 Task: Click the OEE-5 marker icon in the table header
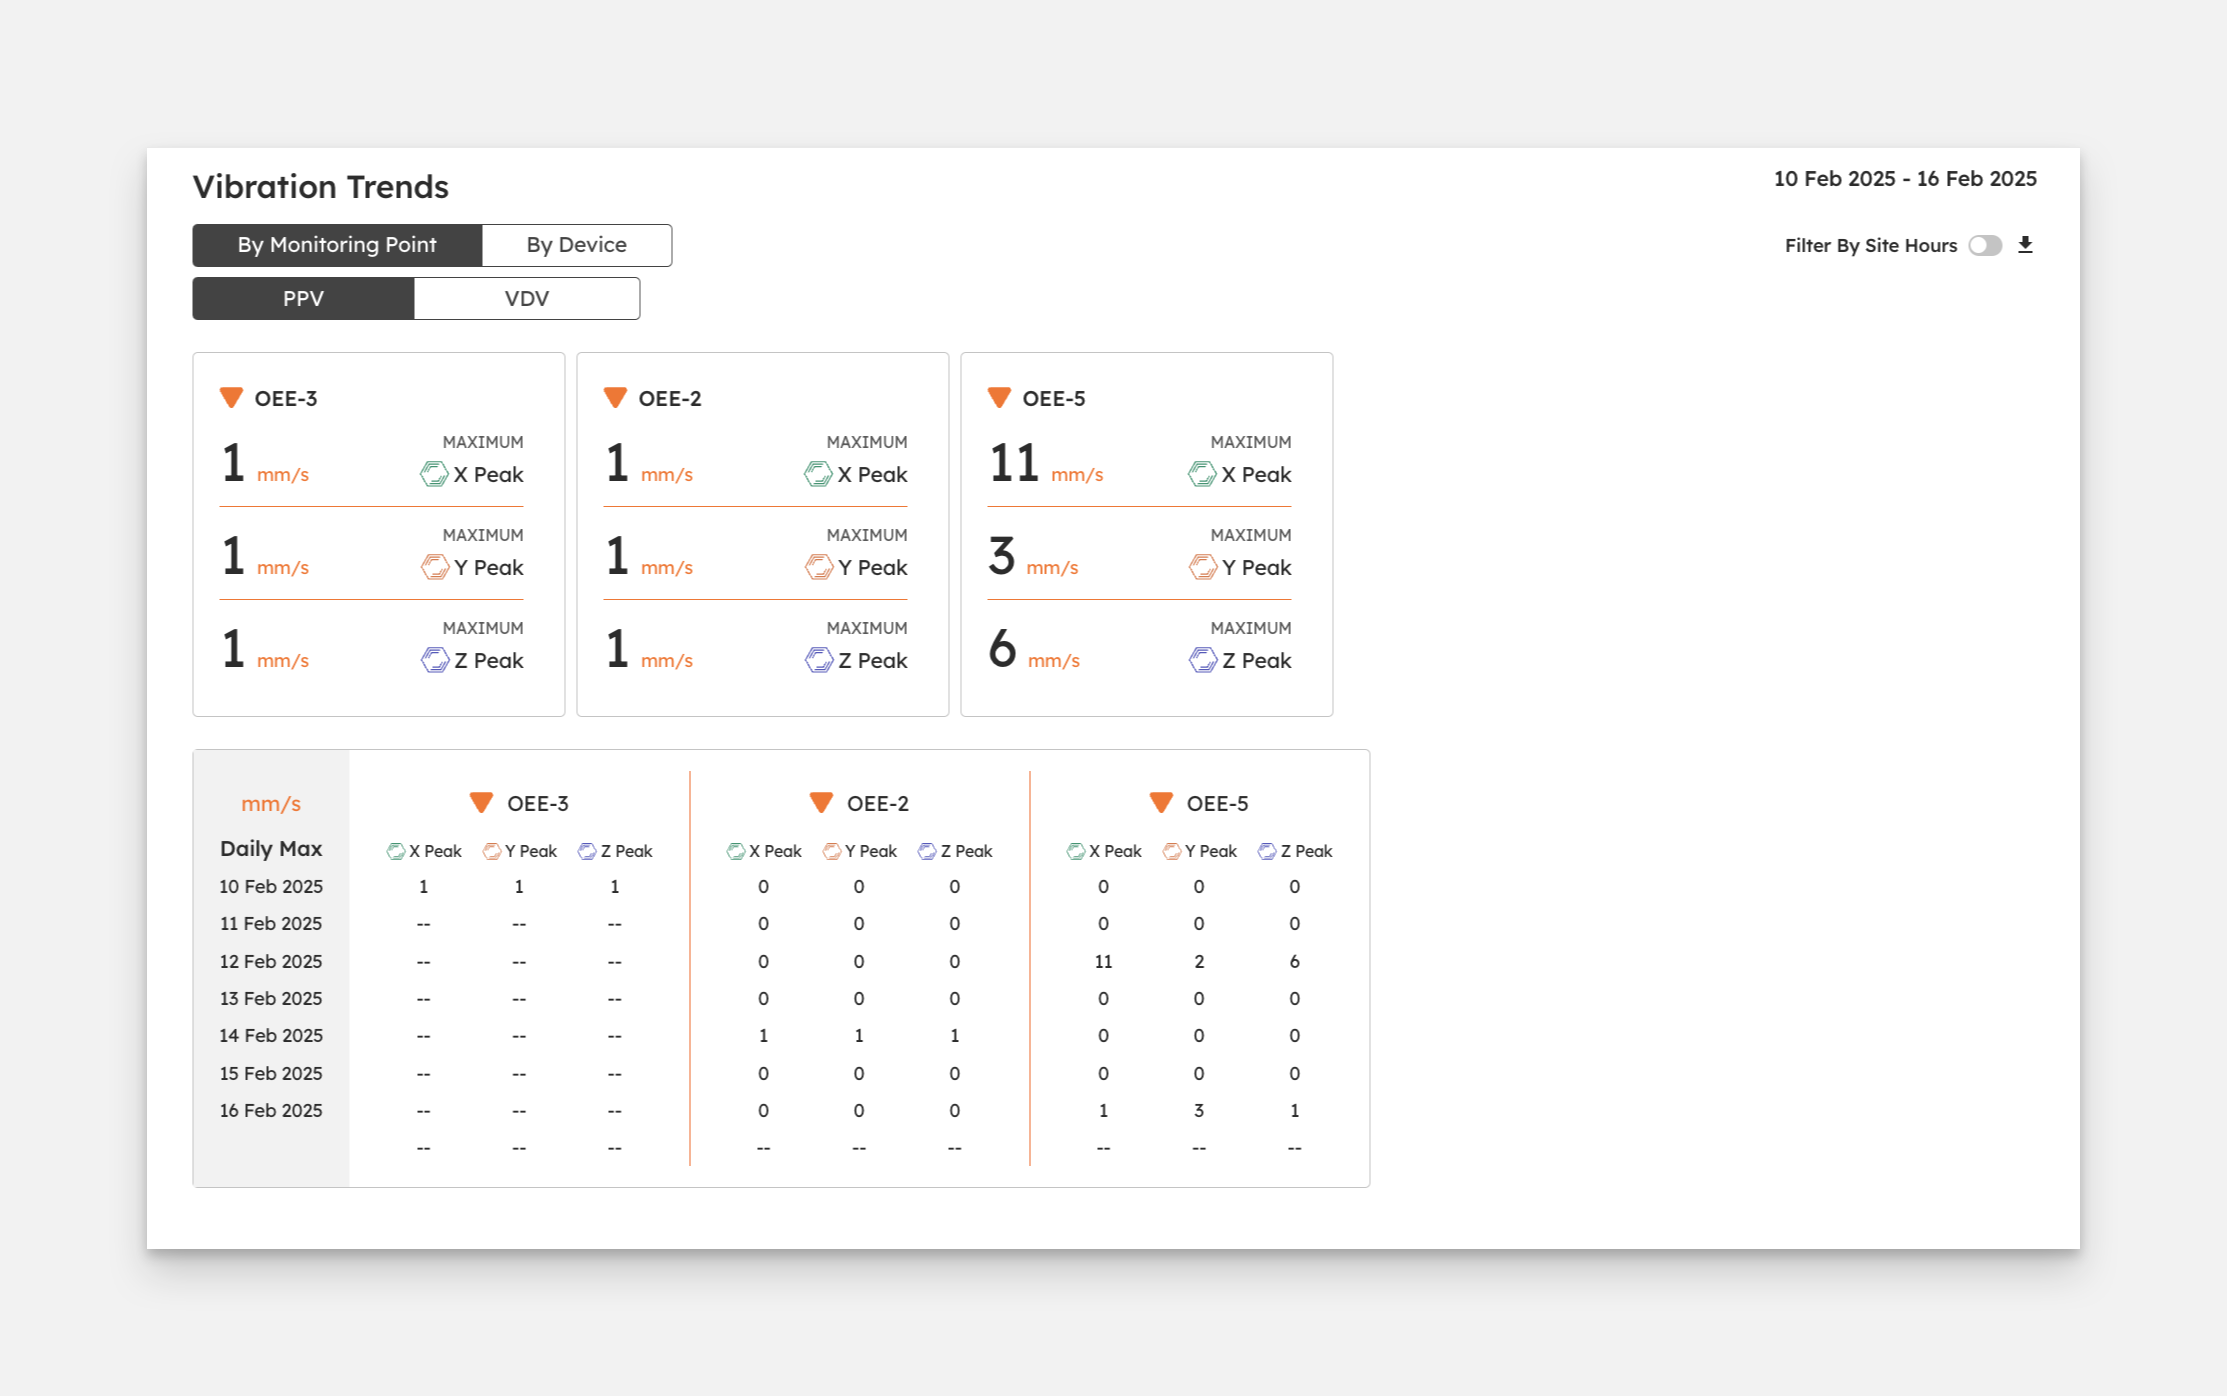tap(1160, 803)
